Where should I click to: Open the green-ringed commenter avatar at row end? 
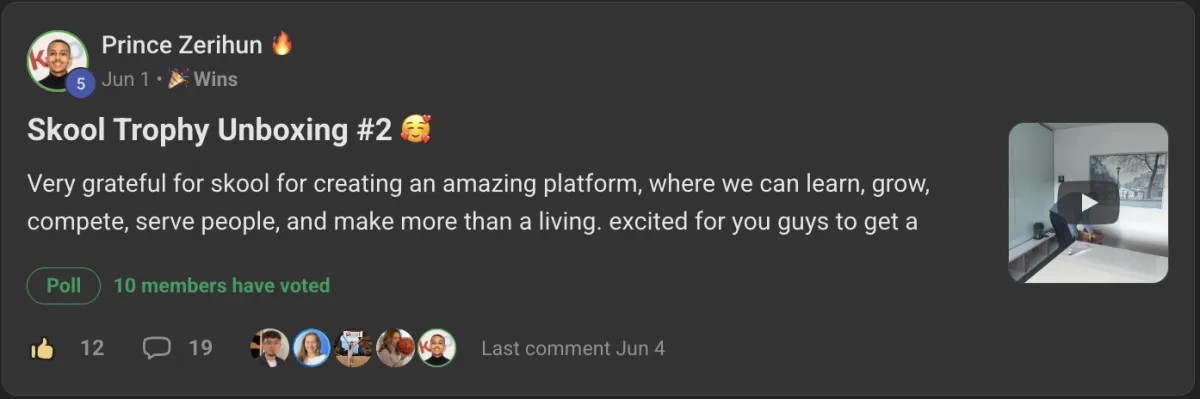point(437,348)
